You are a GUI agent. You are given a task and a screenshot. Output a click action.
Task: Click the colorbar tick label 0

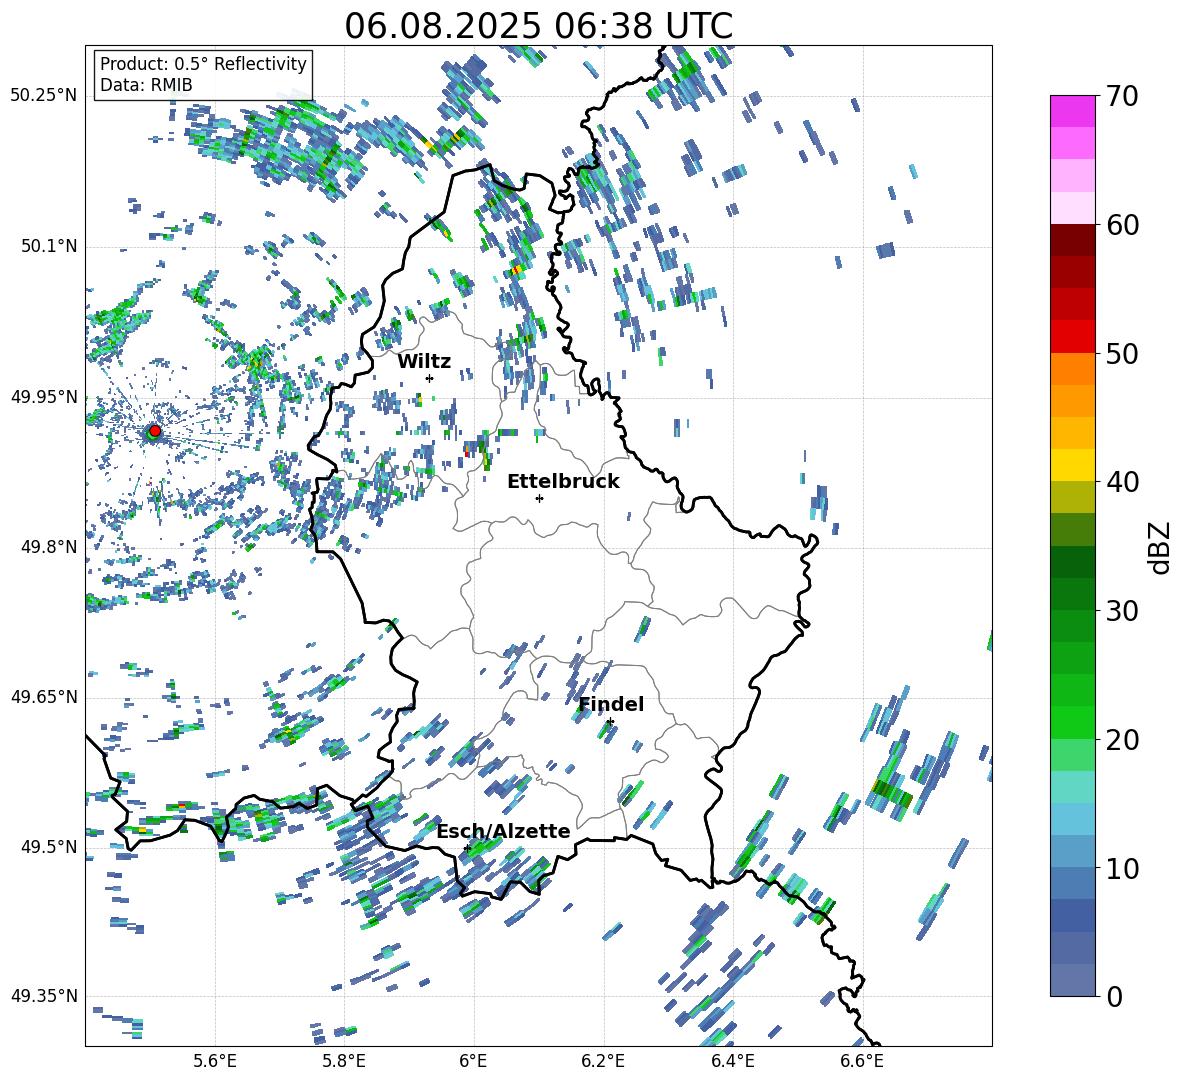pos(1113,996)
